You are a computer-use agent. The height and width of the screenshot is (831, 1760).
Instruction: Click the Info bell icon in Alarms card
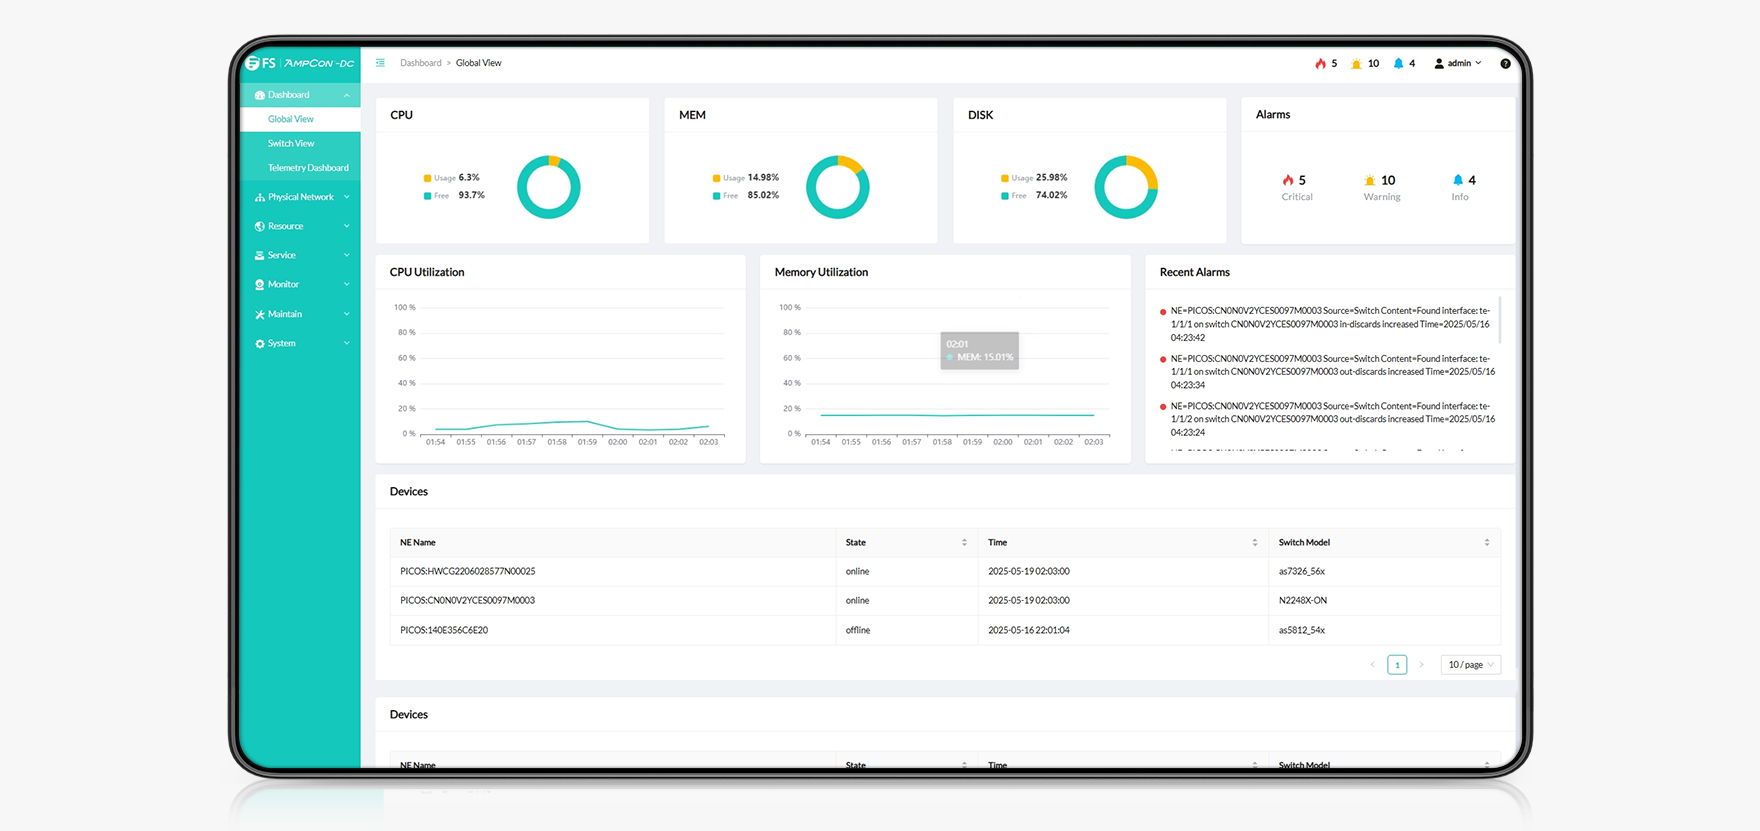tap(1457, 180)
